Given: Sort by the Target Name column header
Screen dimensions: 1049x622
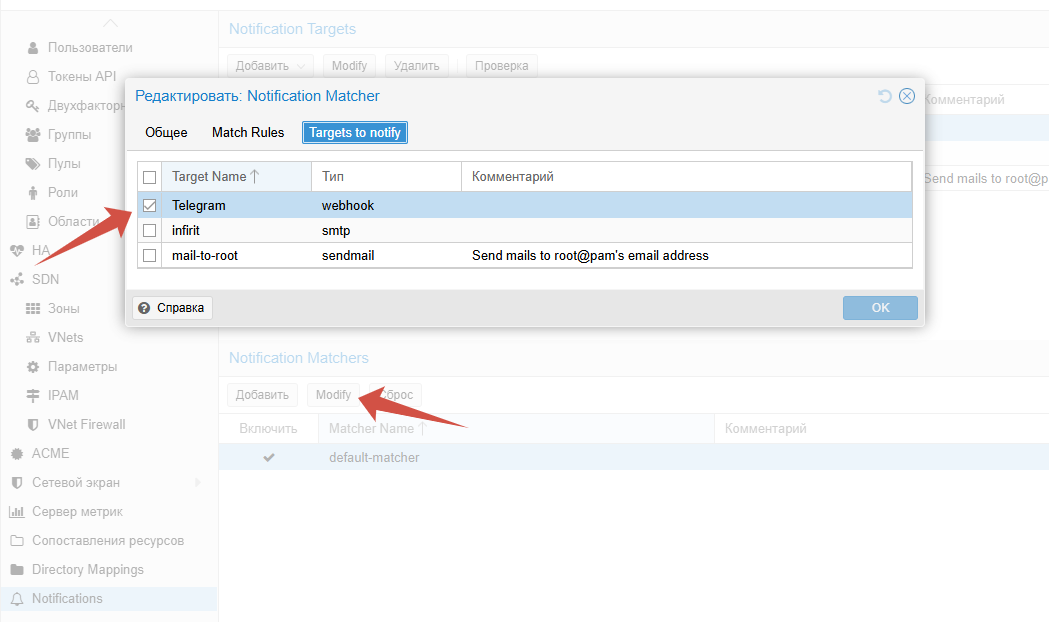Looking at the screenshot, I should tap(237, 177).
